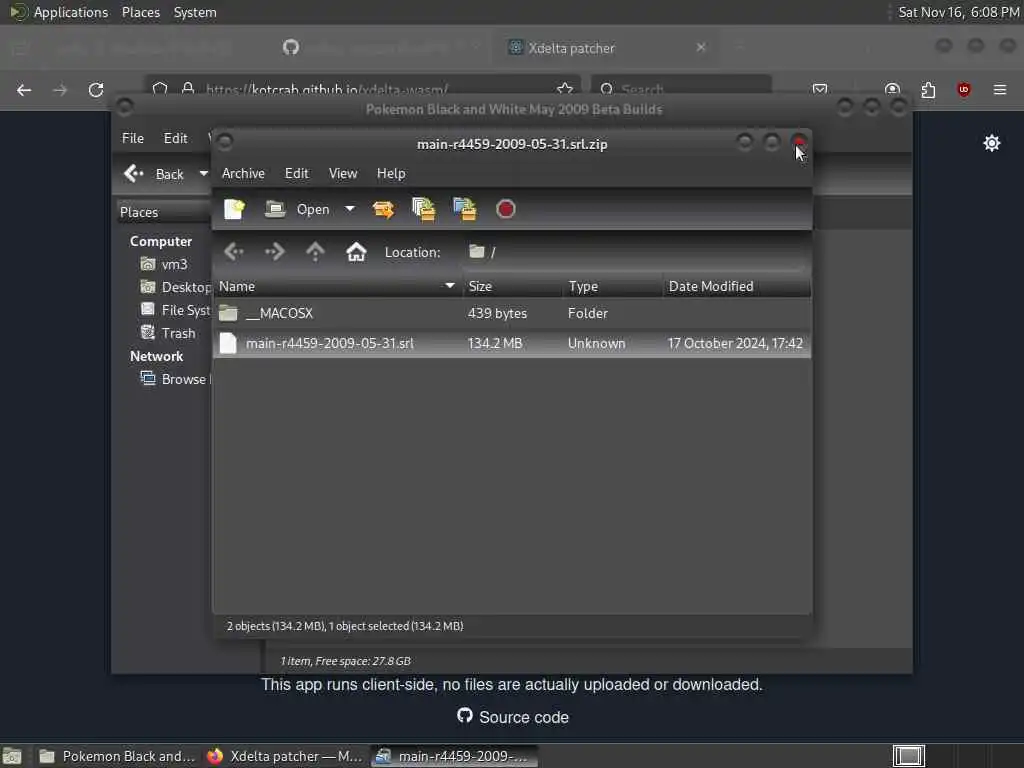The width and height of the screenshot is (1024, 768).
Task: Go up one level in archive
Action: [315, 251]
